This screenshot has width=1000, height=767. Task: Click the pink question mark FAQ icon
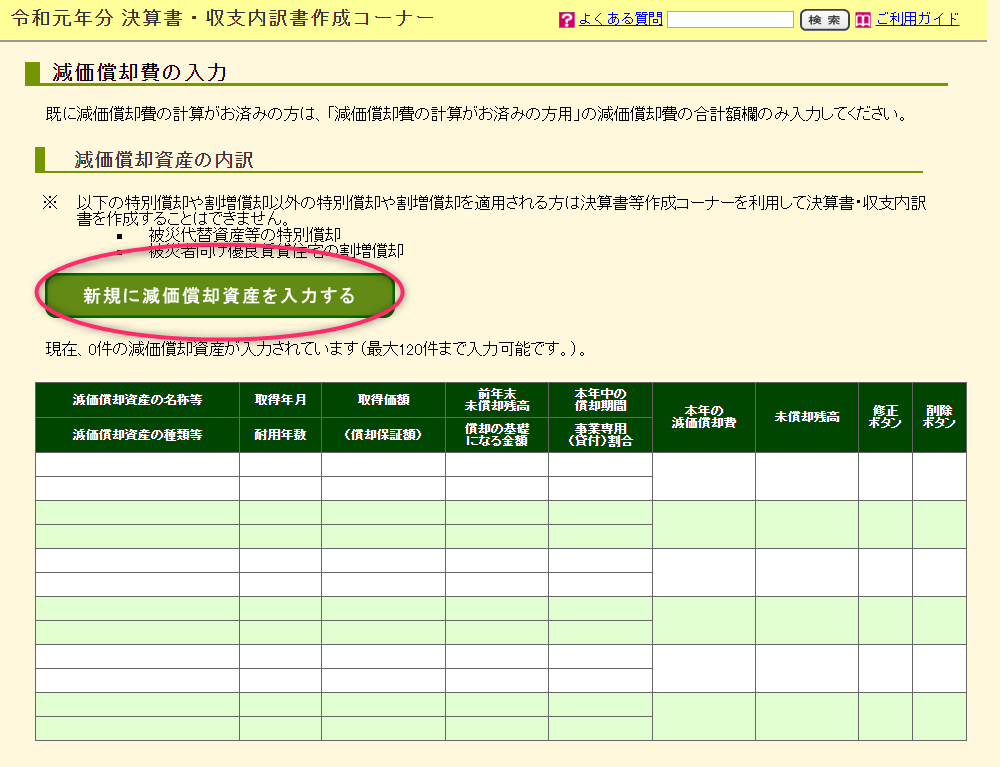point(566,20)
